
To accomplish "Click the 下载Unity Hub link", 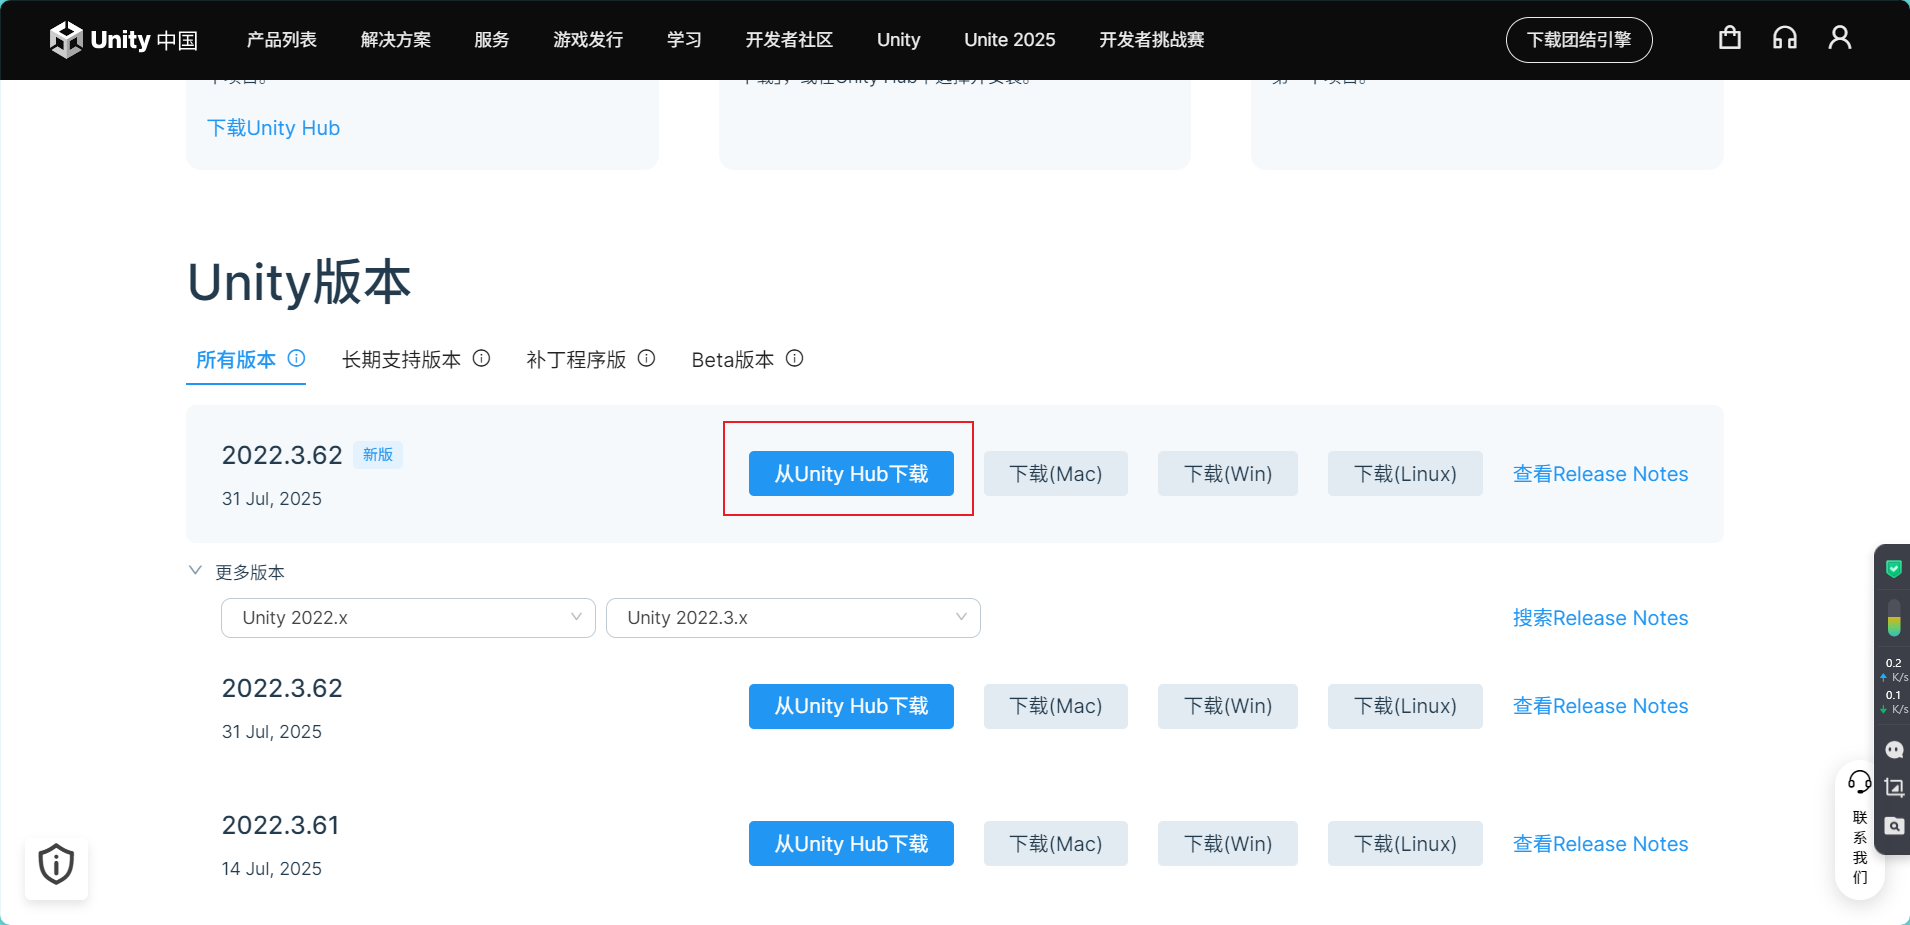I will 273,128.
